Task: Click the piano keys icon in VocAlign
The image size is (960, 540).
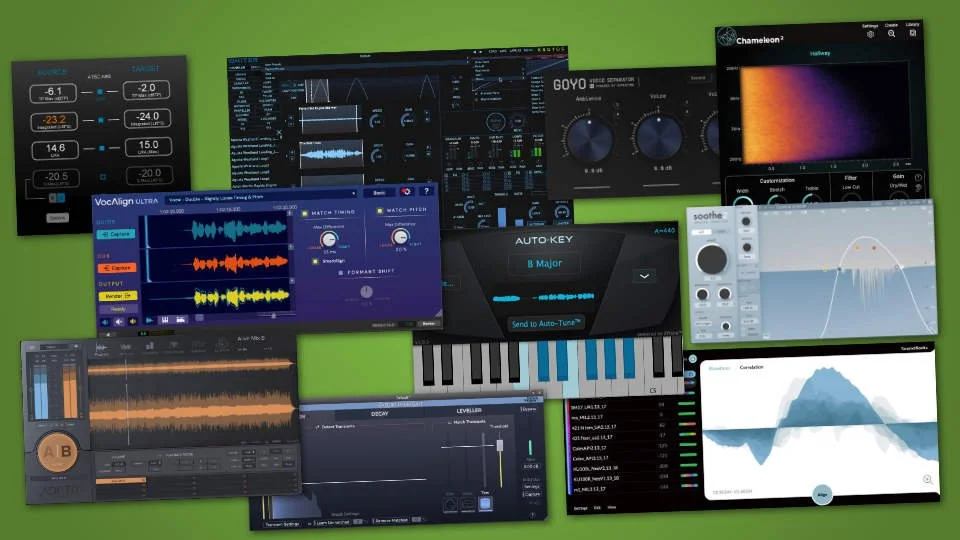Action: point(165,320)
